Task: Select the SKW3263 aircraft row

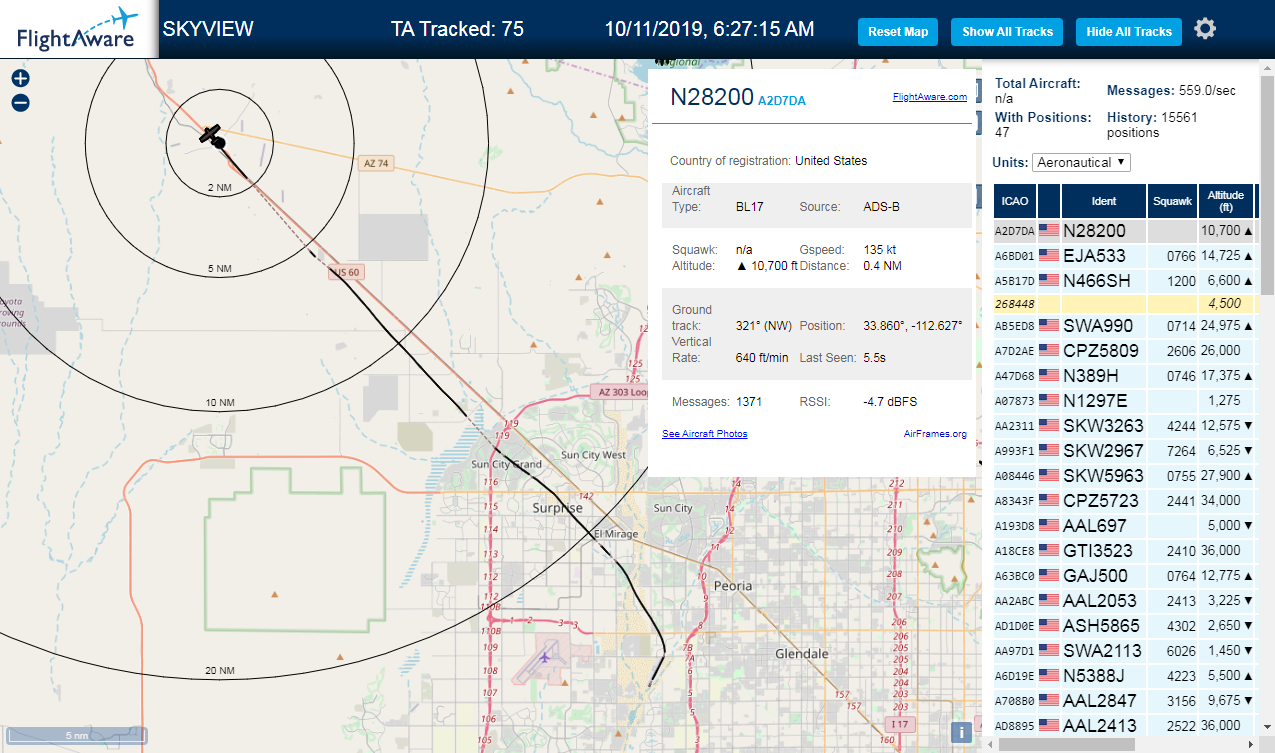Action: [x=1124, y=426]
